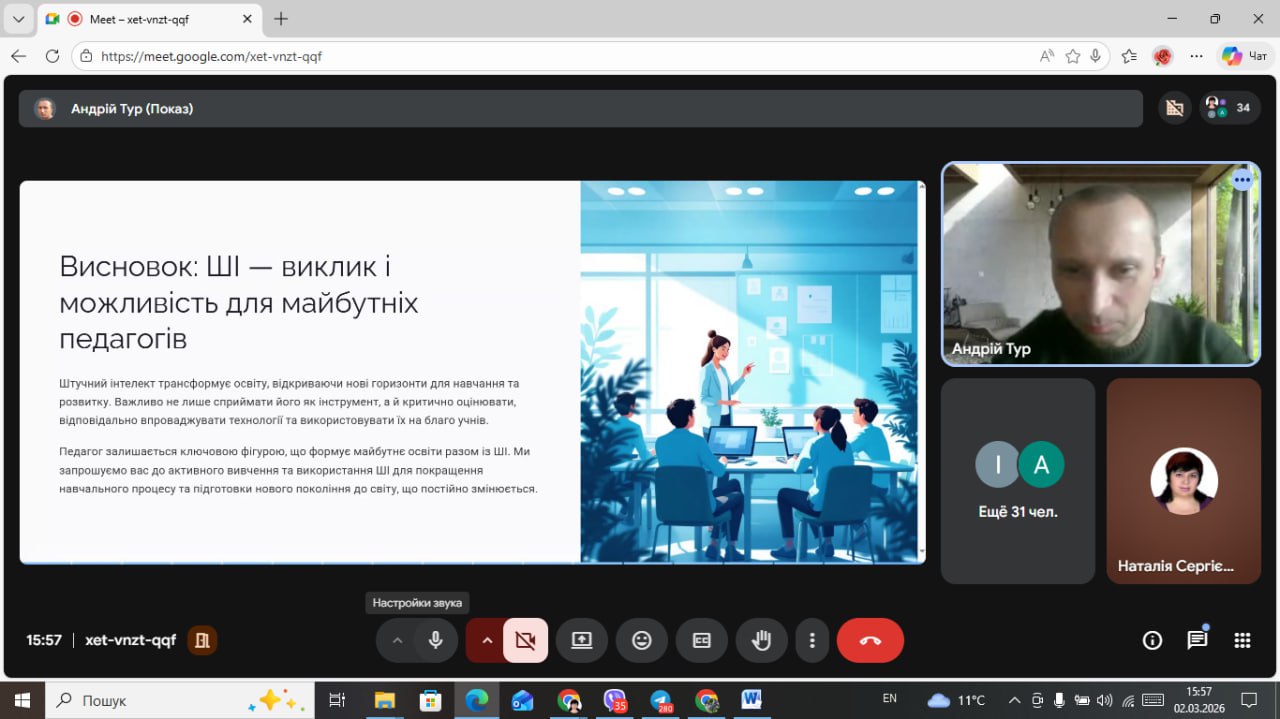Expand video settings chevron next to camera
1280x719 pixels.
click(487, 641)
